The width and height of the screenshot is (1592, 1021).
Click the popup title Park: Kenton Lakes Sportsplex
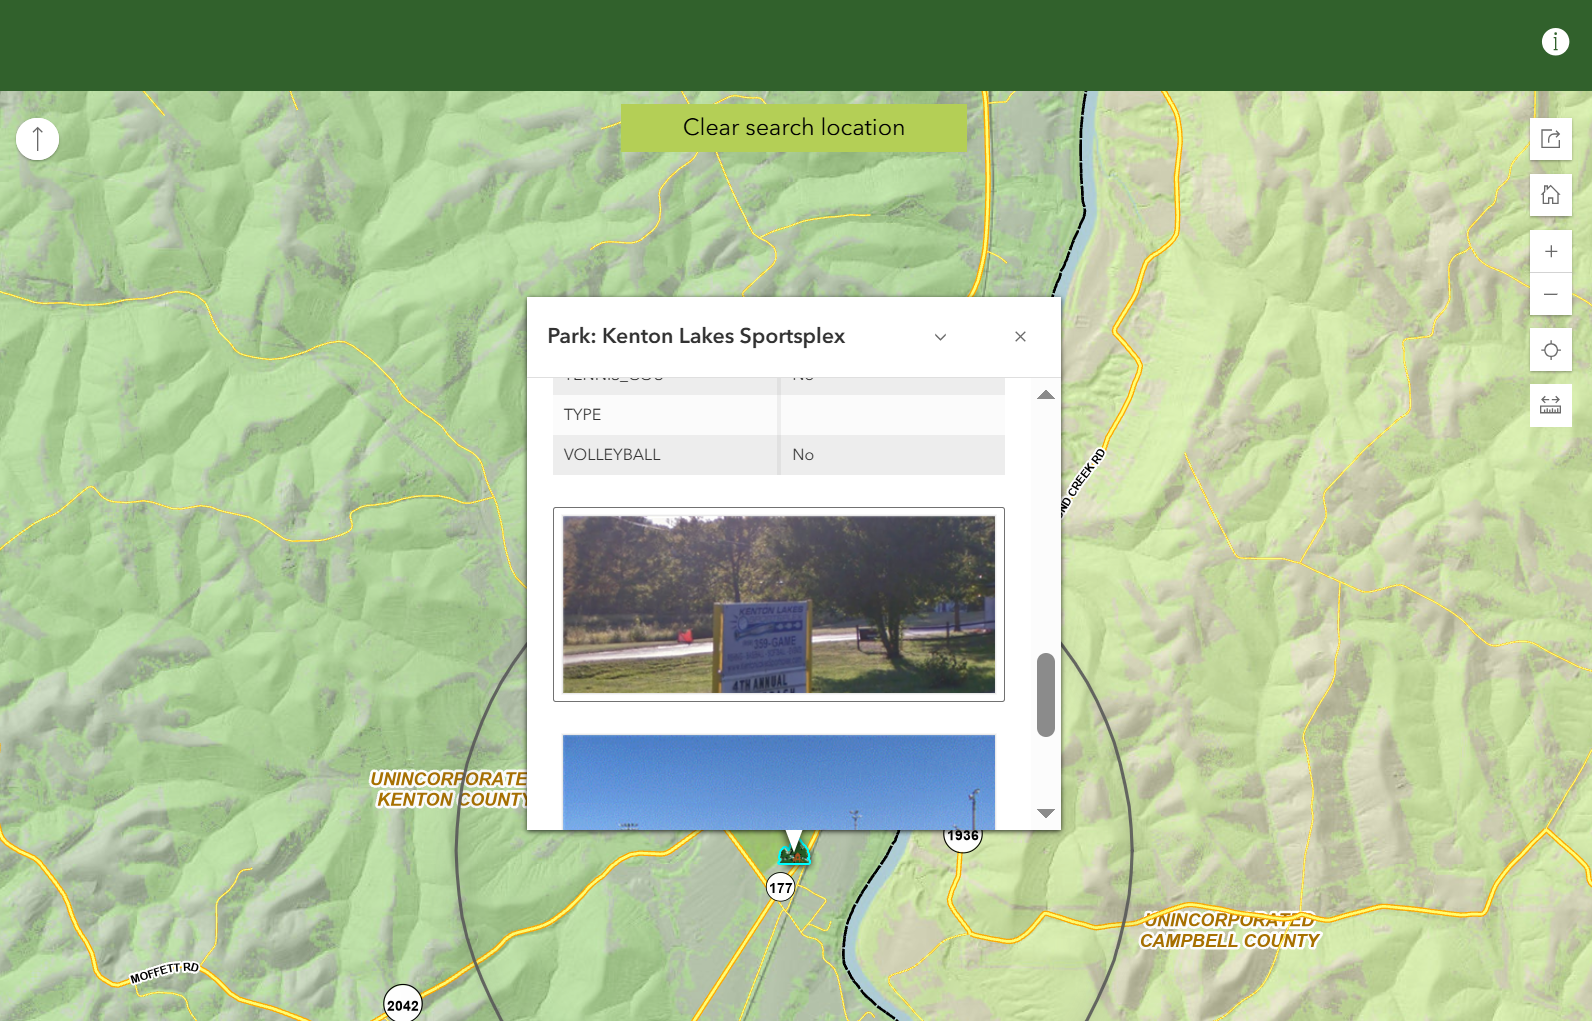click(696, 337)
